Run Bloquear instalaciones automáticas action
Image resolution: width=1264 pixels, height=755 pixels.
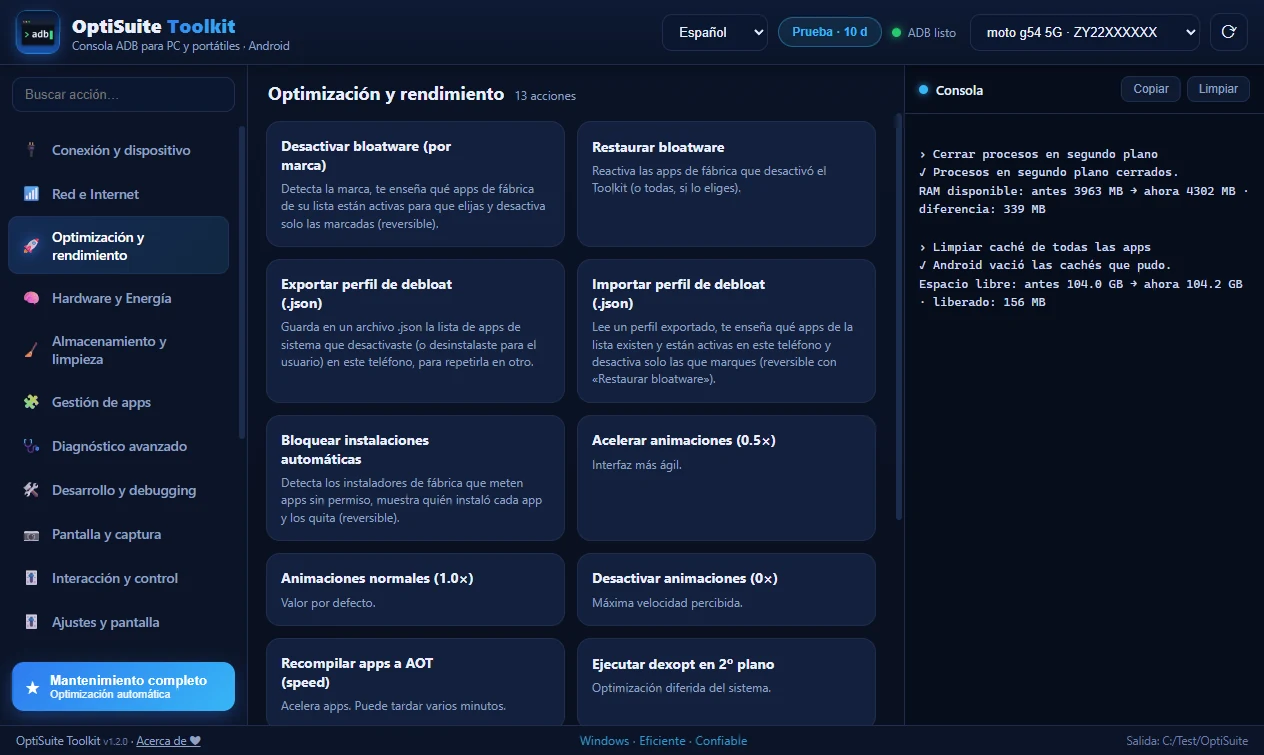click(415, 478)
